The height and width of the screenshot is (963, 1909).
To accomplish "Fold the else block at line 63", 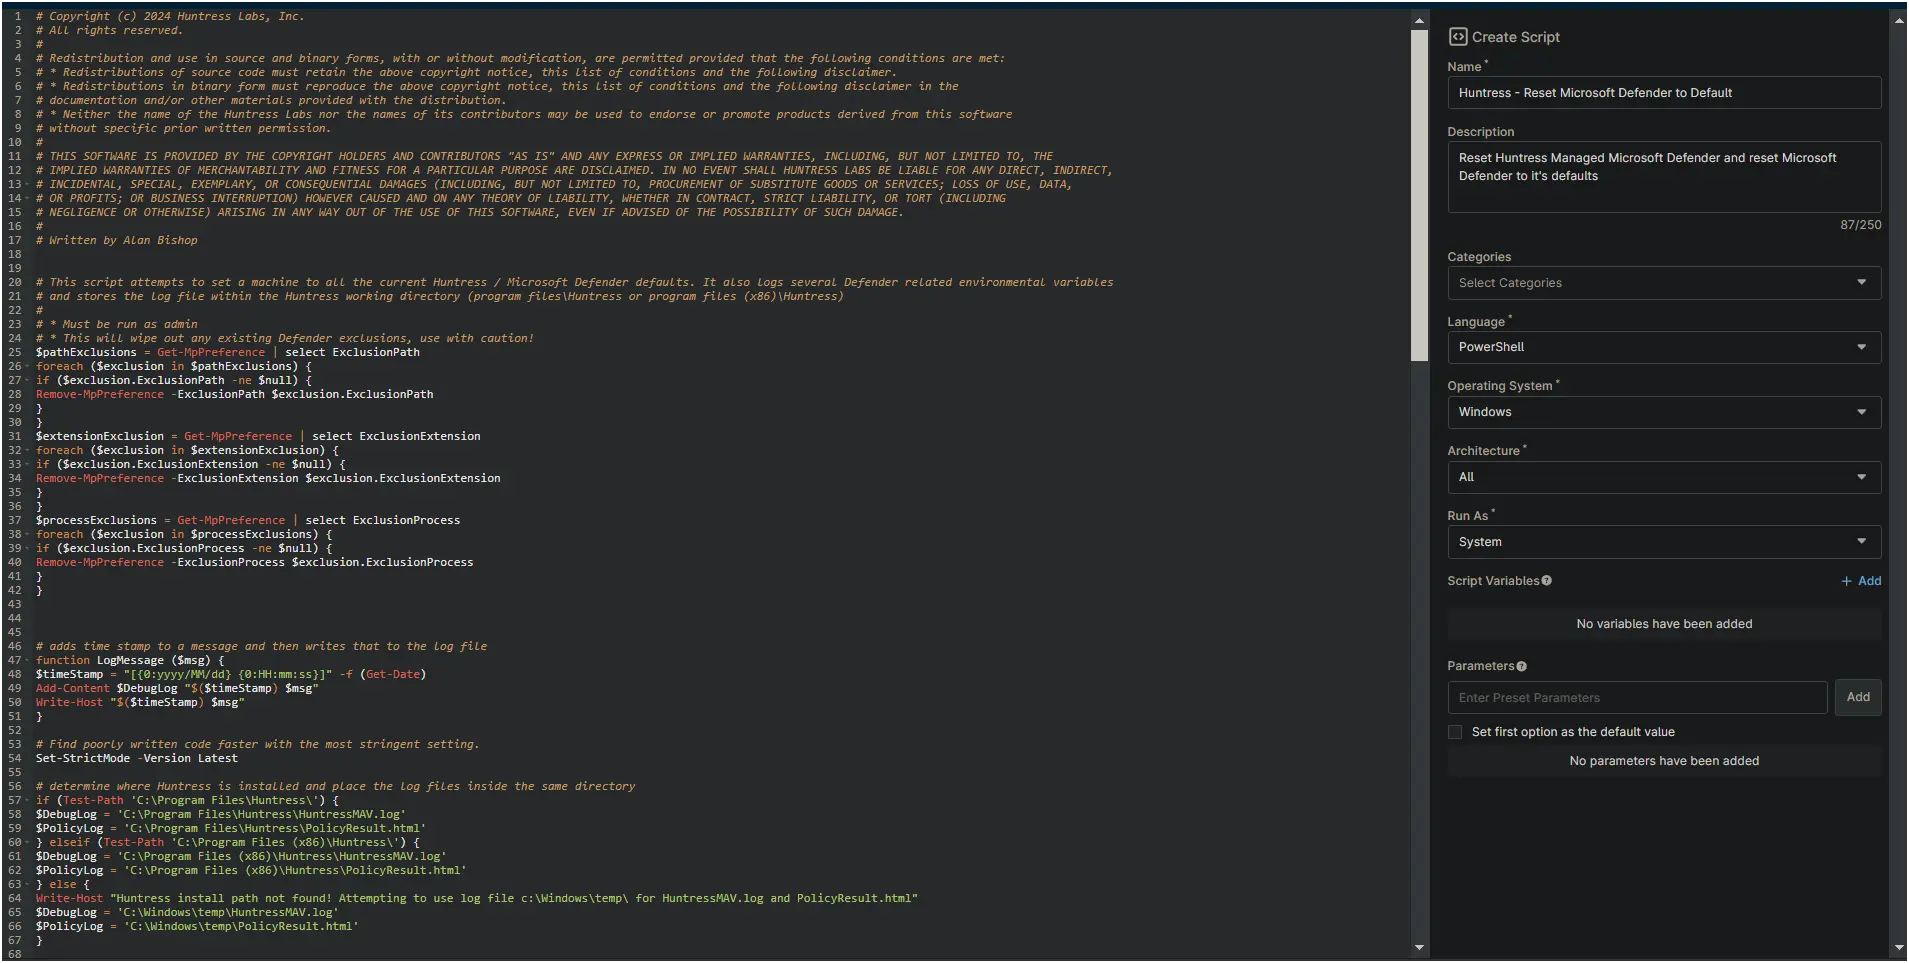I will 25,884.
